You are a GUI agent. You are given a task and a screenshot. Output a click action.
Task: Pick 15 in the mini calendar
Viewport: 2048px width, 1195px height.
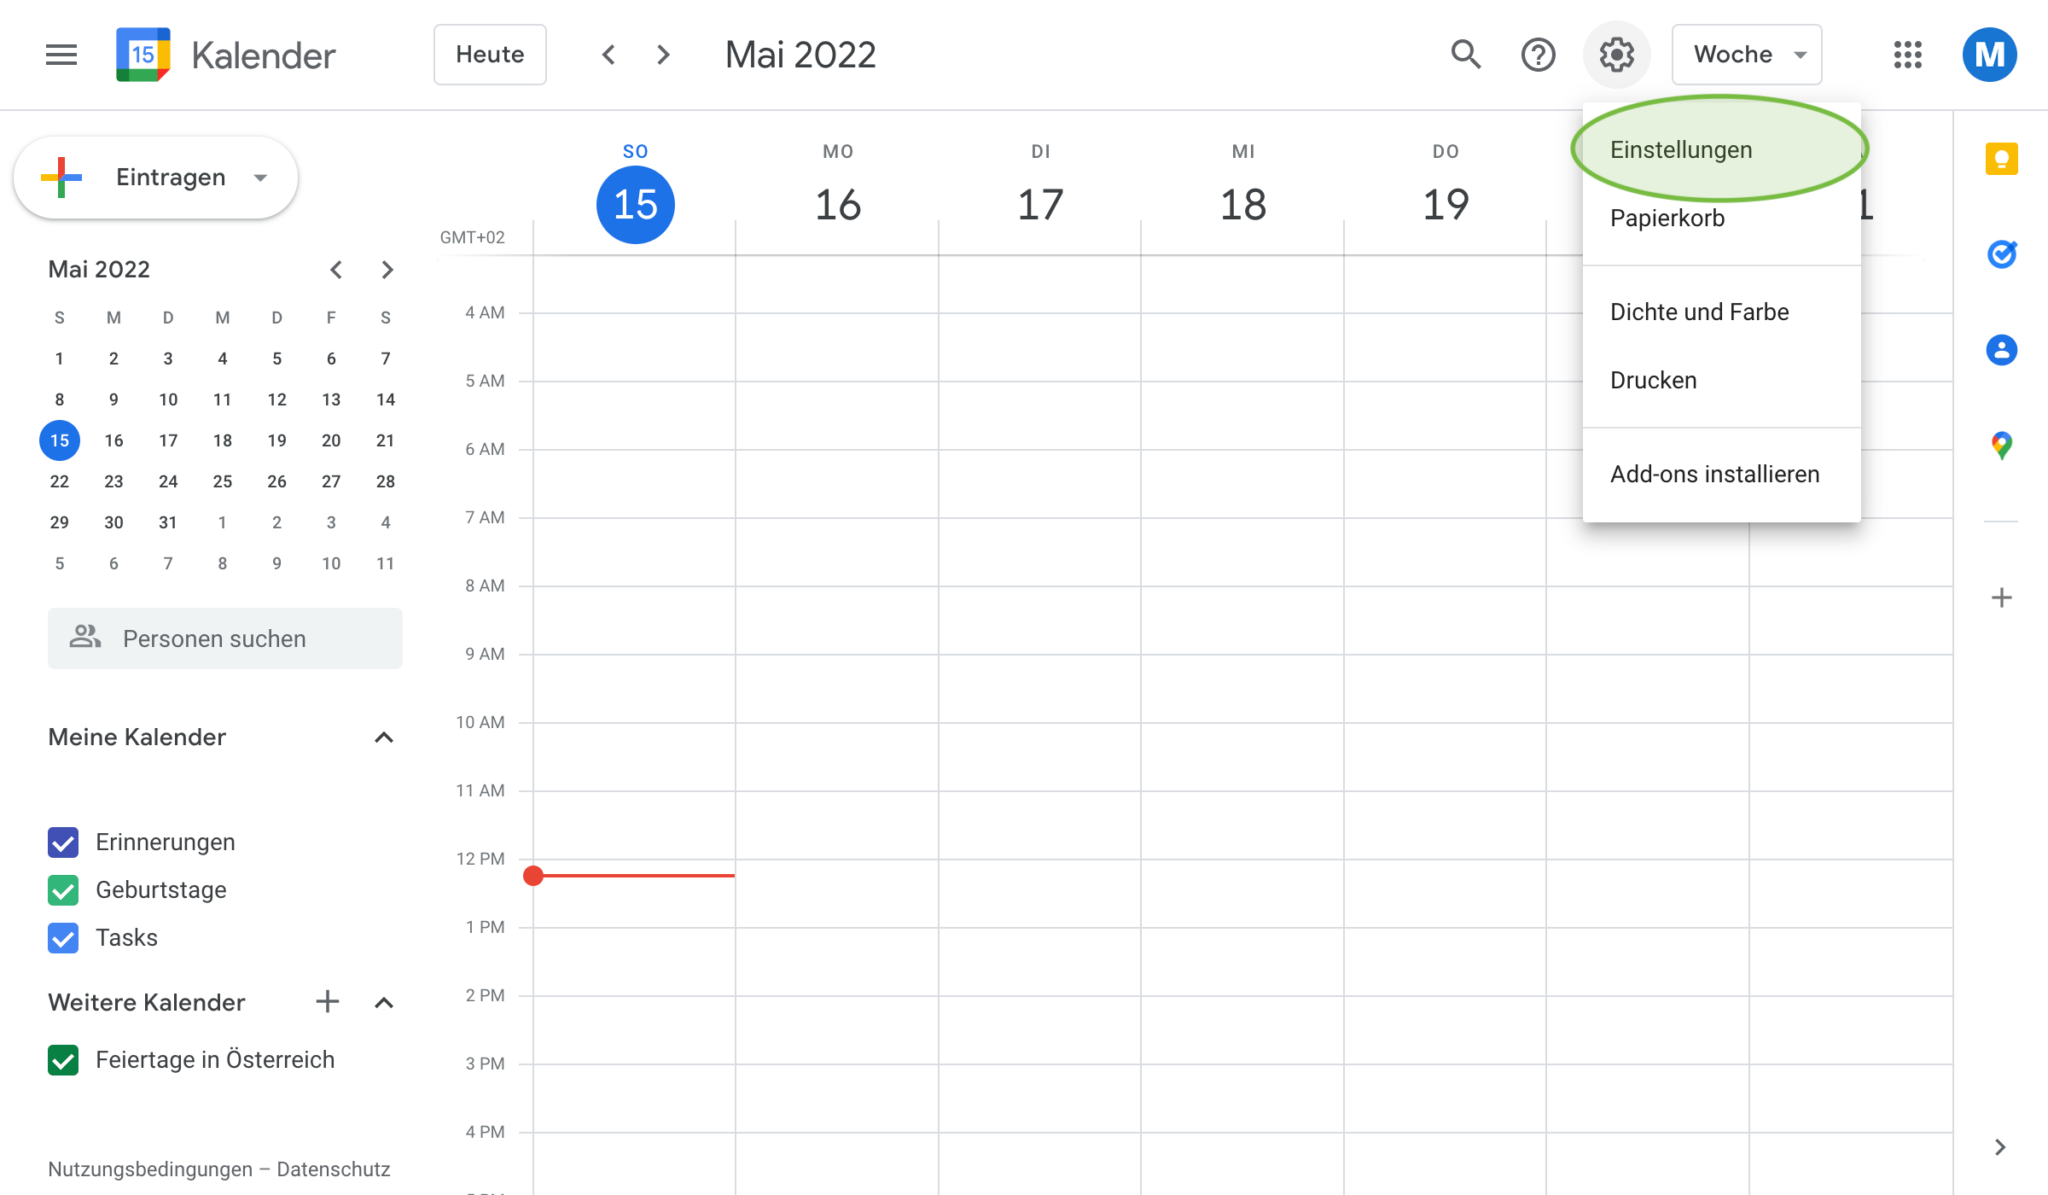pyautogui.click(x=60, y=440)
